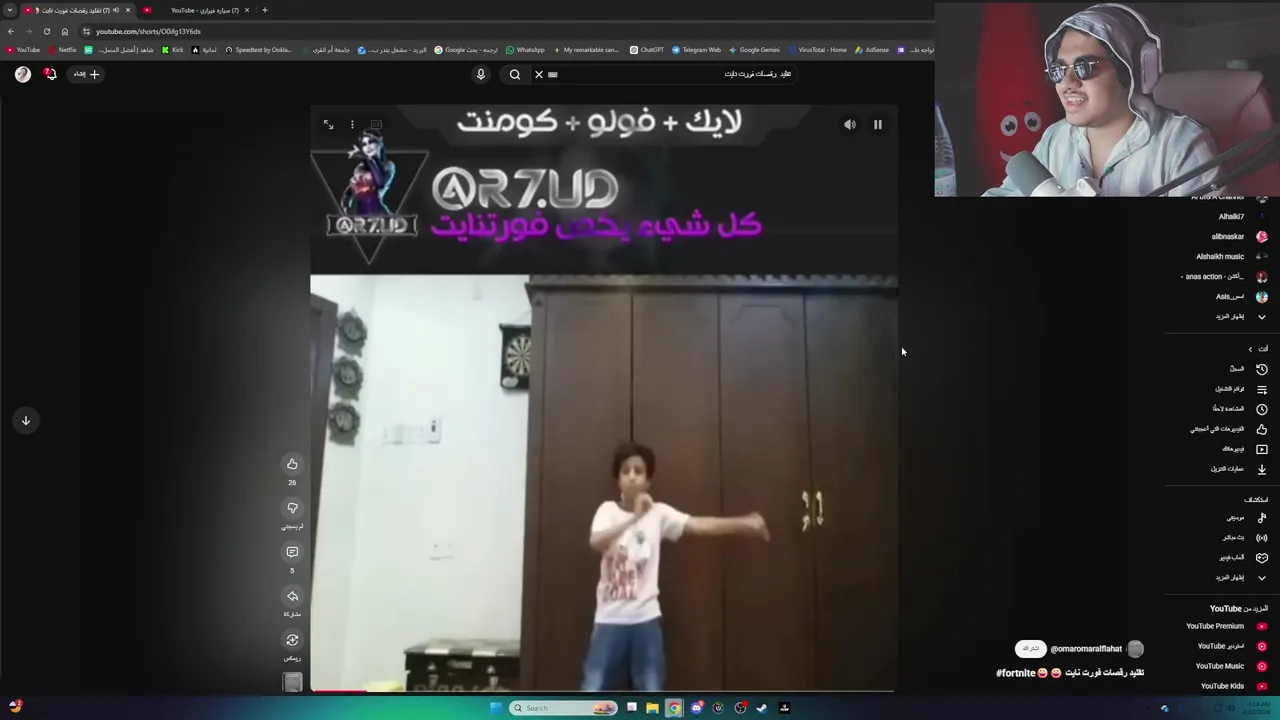The height and width of the screenshot is (720, 1280).
Task: Open the Live explore item in the sidebar
Action: [1246, 538]
